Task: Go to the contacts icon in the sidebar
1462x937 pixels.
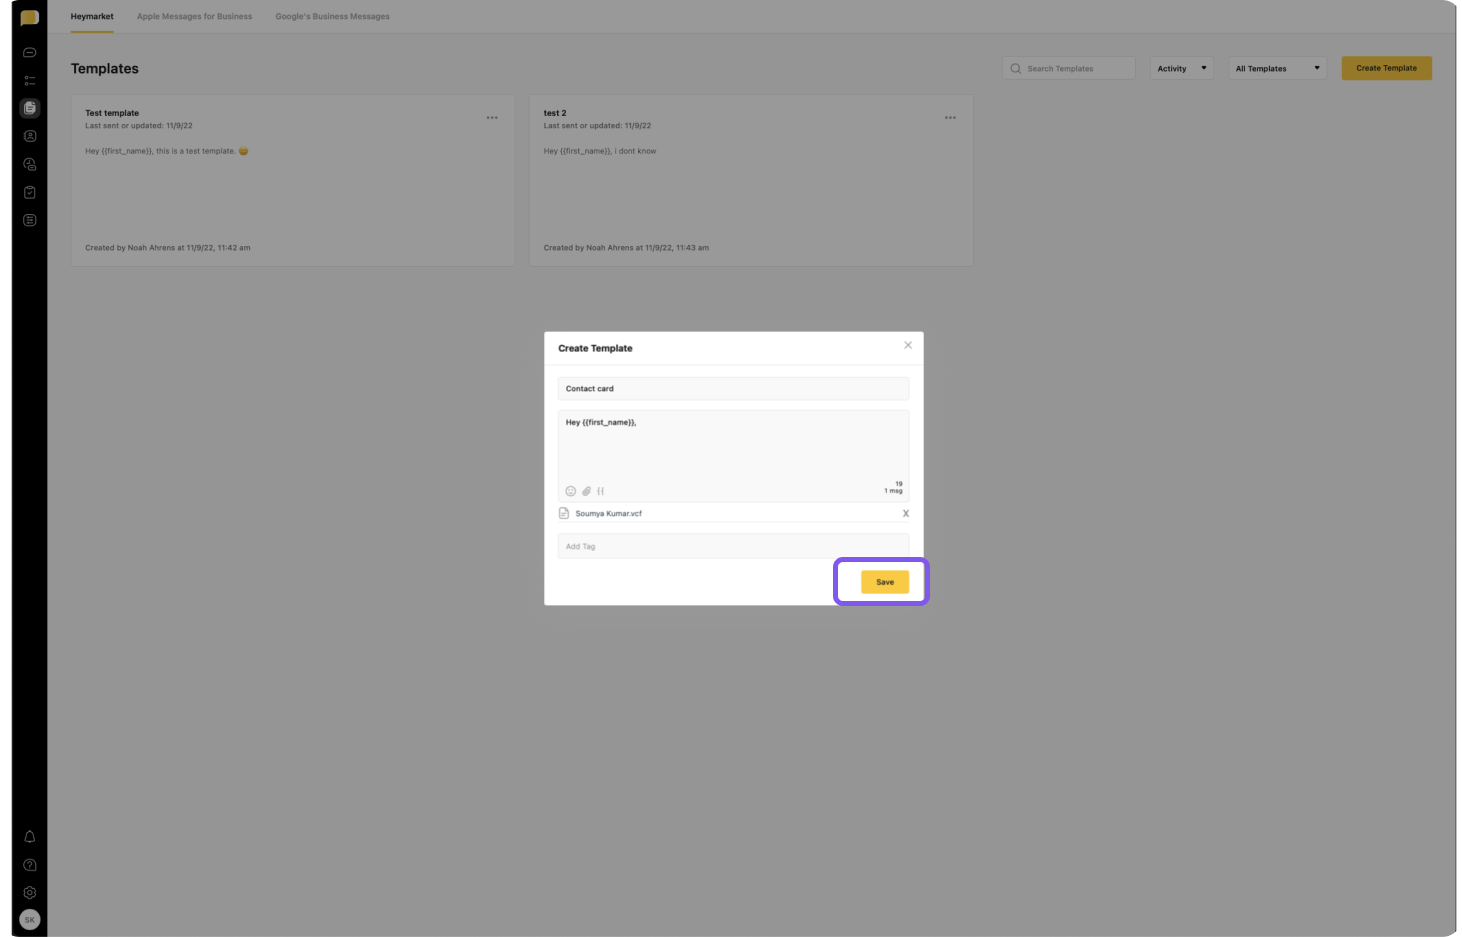Action: pyautogui.click(x=30, y=136)
